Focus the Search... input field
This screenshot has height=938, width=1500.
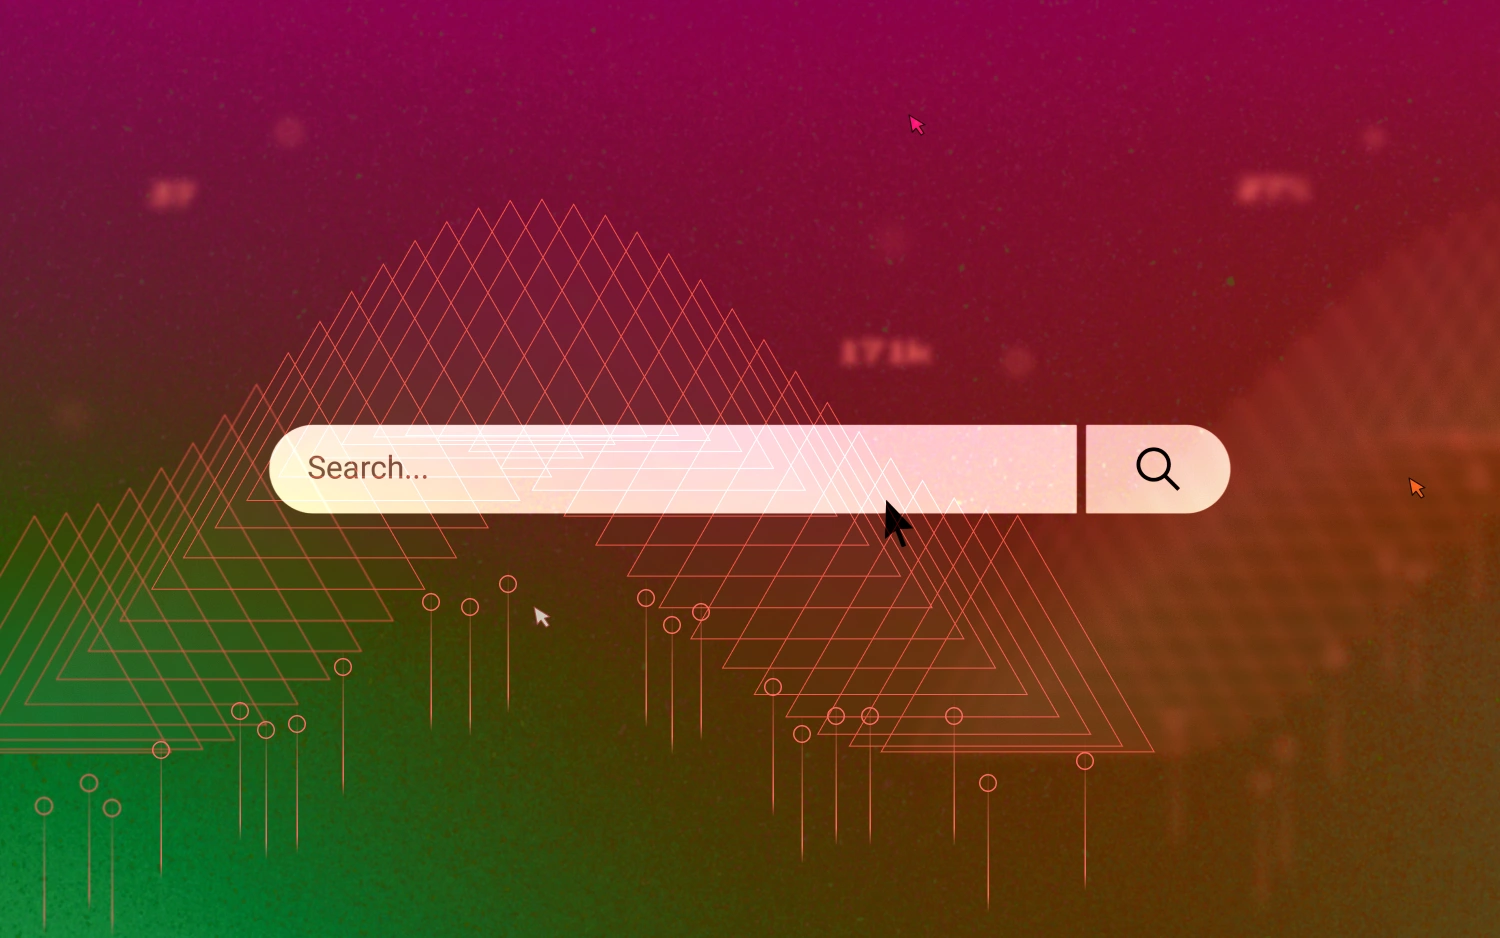[x=673, y=469]
